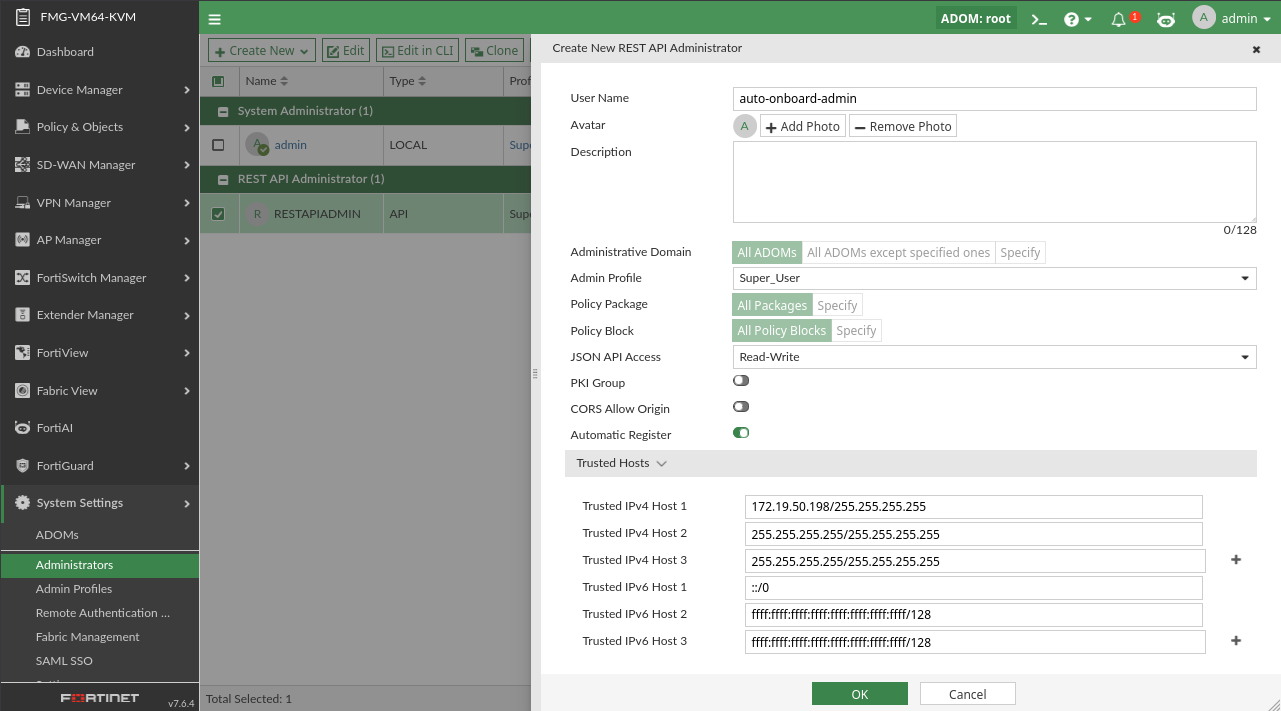Image resolution: width=1281 pixels, height=711 pixels.
Task: Expand Device Manager in the sidebar
Action: point(80,90)
